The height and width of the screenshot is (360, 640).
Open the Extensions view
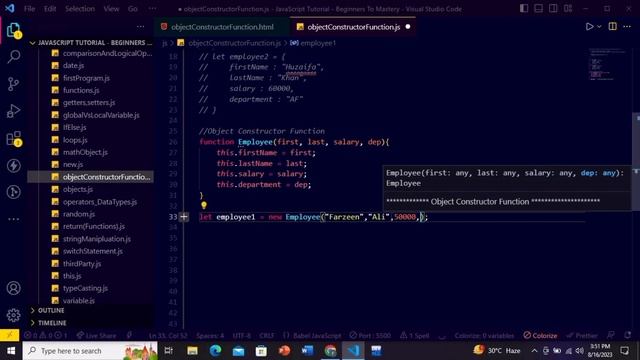[13, 139]
